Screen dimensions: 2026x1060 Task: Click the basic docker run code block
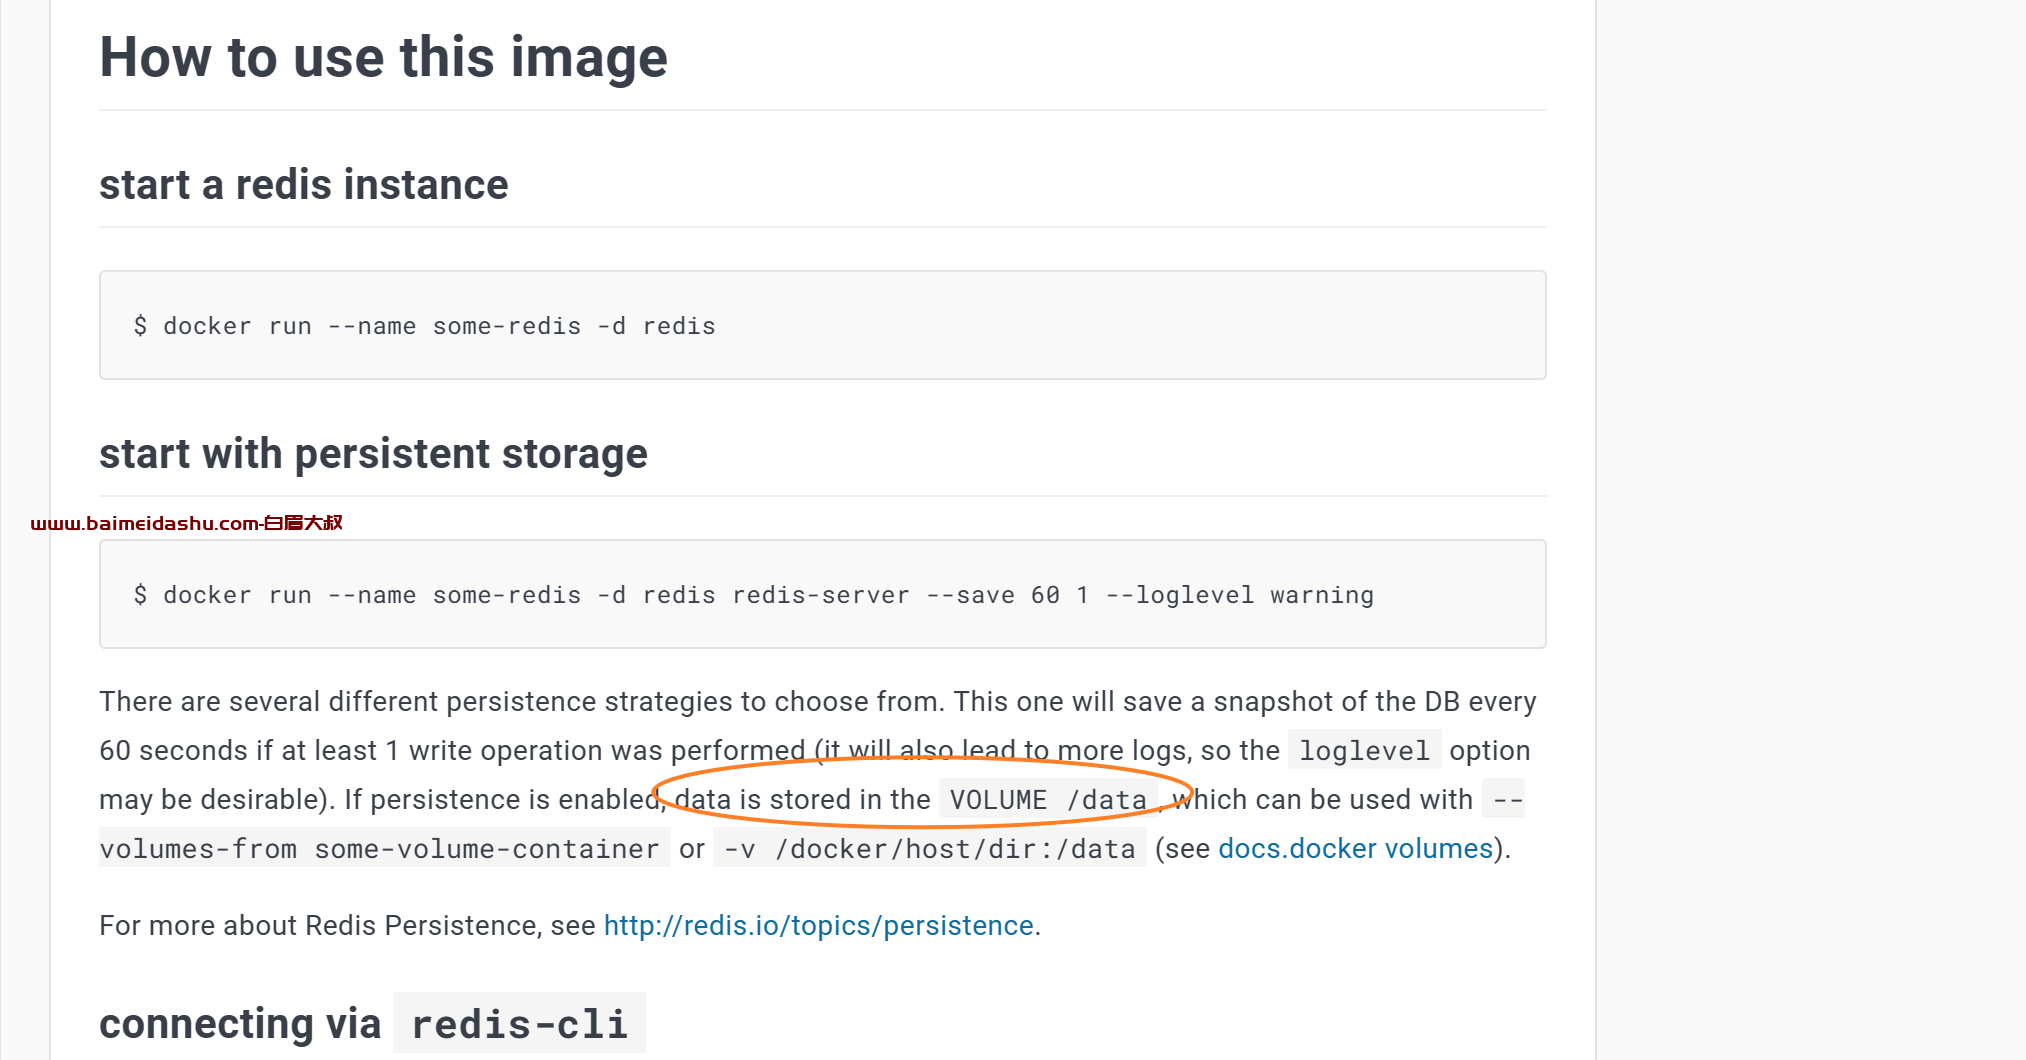tap(822, 325)
